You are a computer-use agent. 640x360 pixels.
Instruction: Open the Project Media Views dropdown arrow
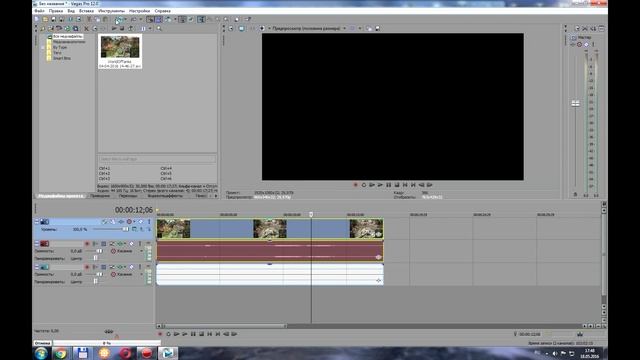click(x=150, y=29)
